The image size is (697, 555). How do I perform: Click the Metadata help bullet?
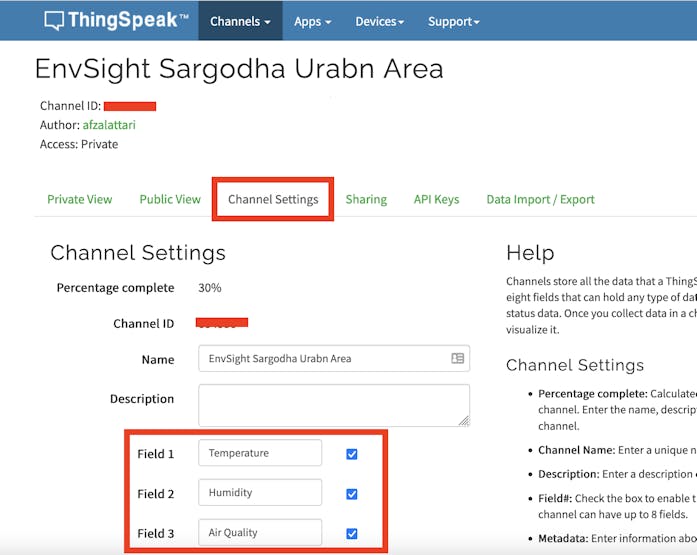617,538
